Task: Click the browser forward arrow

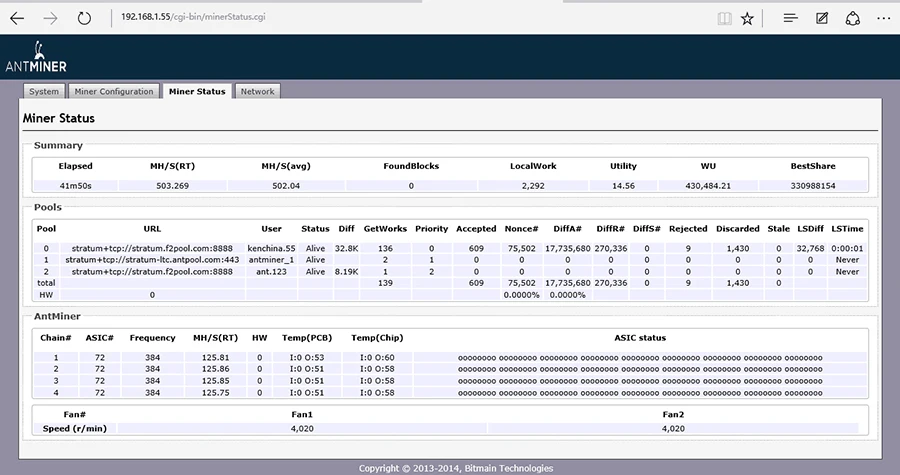Action: pos(51,18)
